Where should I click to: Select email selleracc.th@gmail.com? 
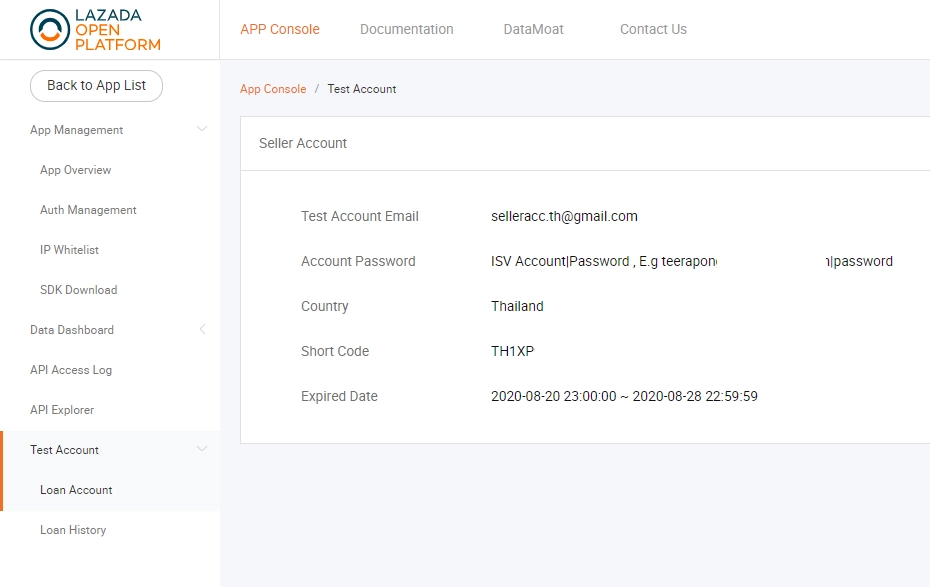564,216
